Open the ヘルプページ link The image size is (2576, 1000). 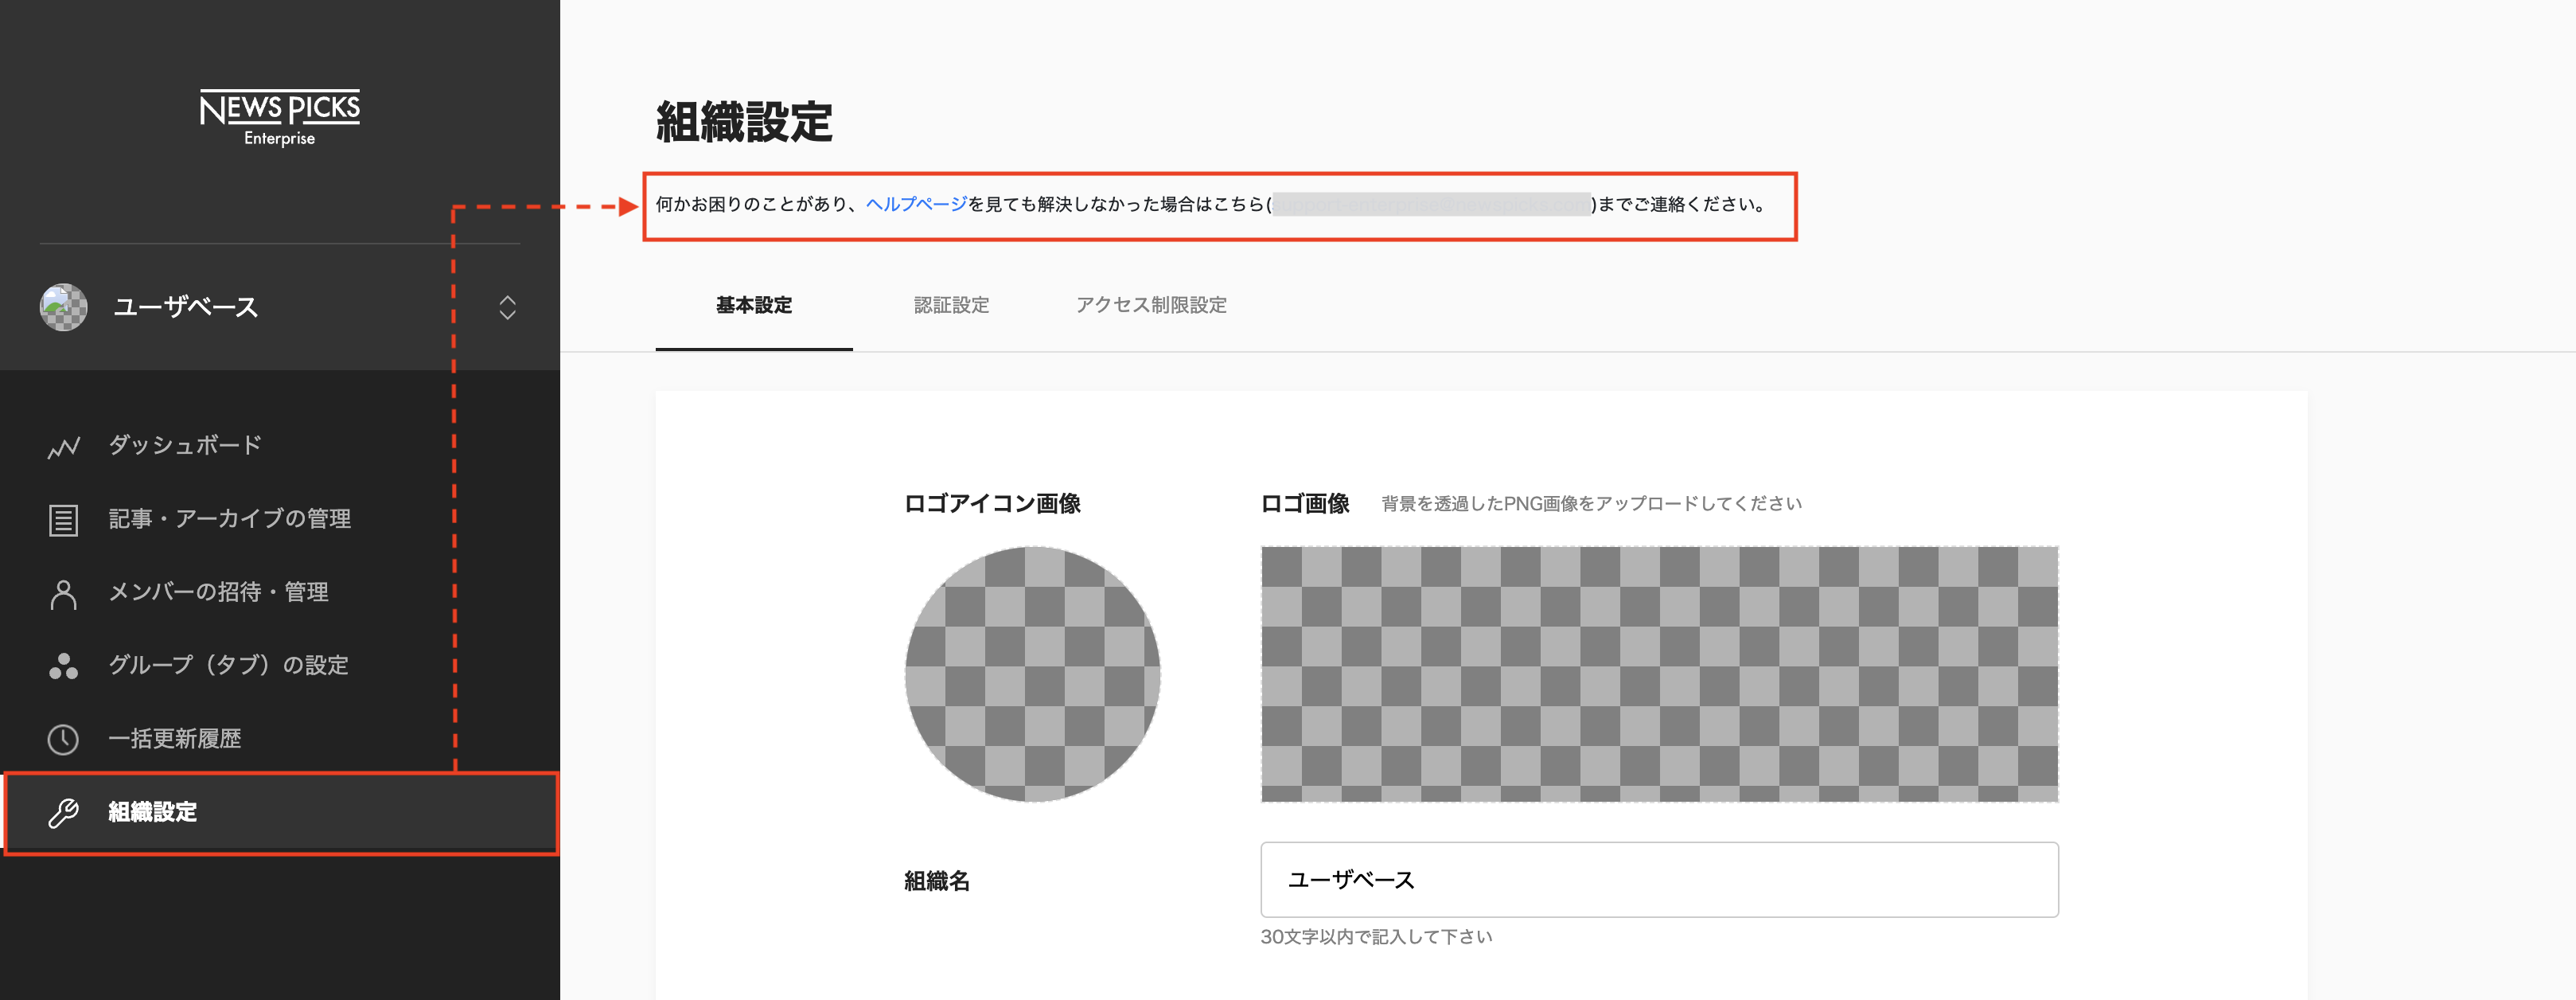915,204
